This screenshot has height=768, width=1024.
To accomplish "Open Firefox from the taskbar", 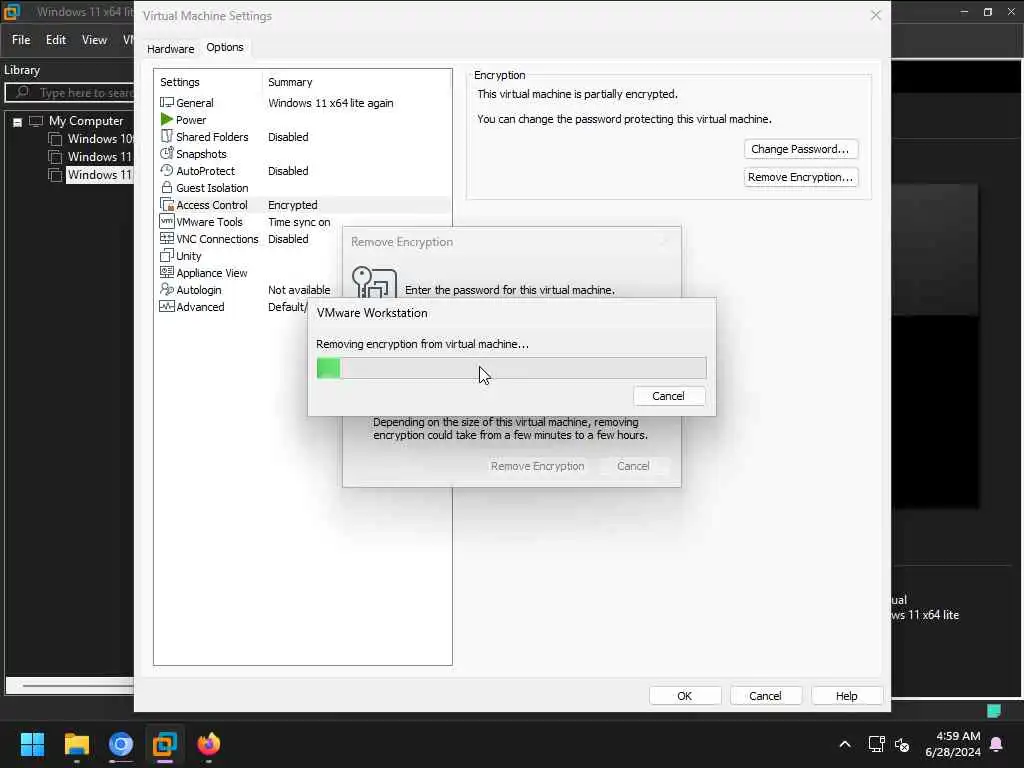I will coord(209,744).
